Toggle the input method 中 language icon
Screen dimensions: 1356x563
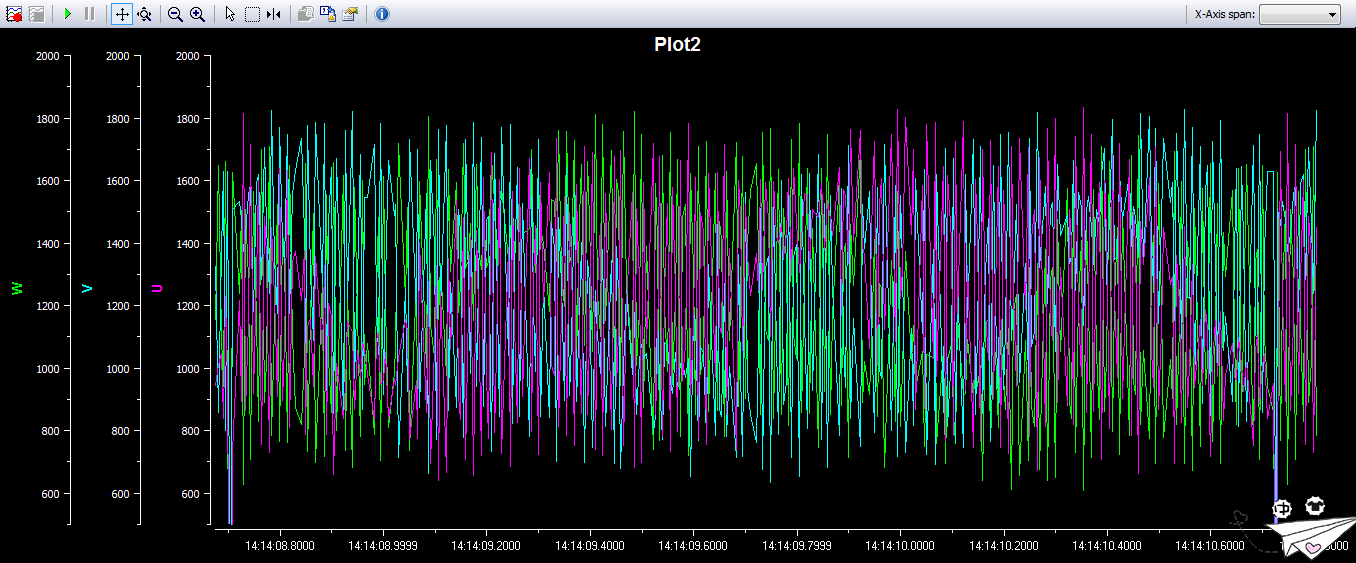click(x=1282, y=508)
